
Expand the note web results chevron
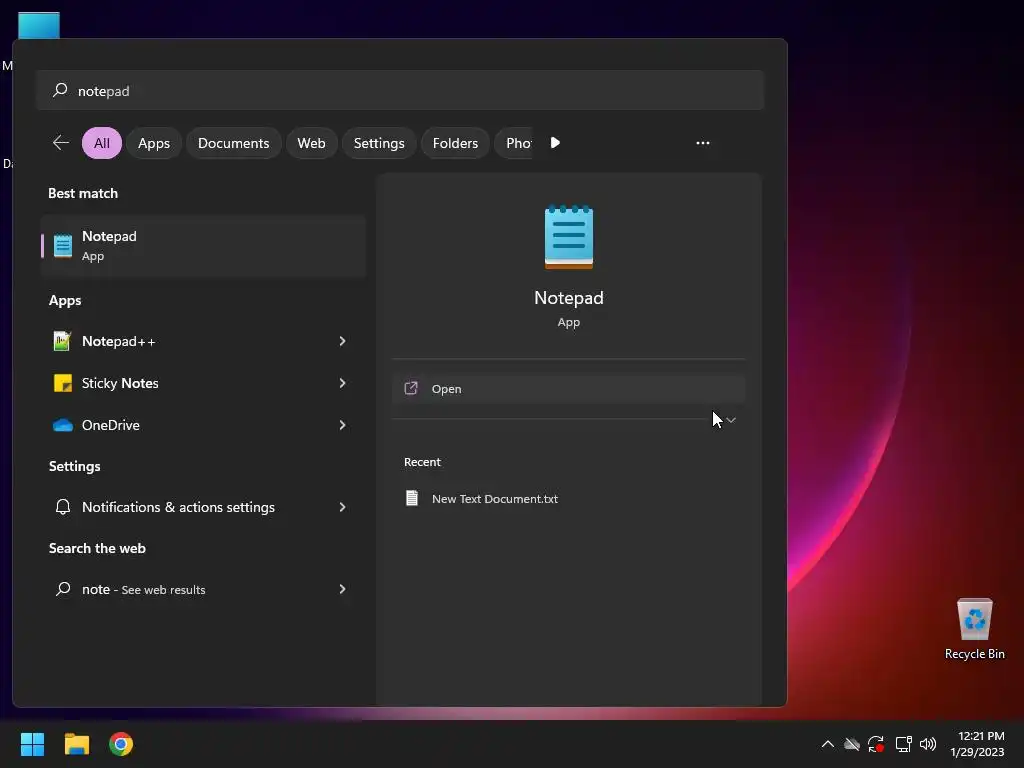342,589
